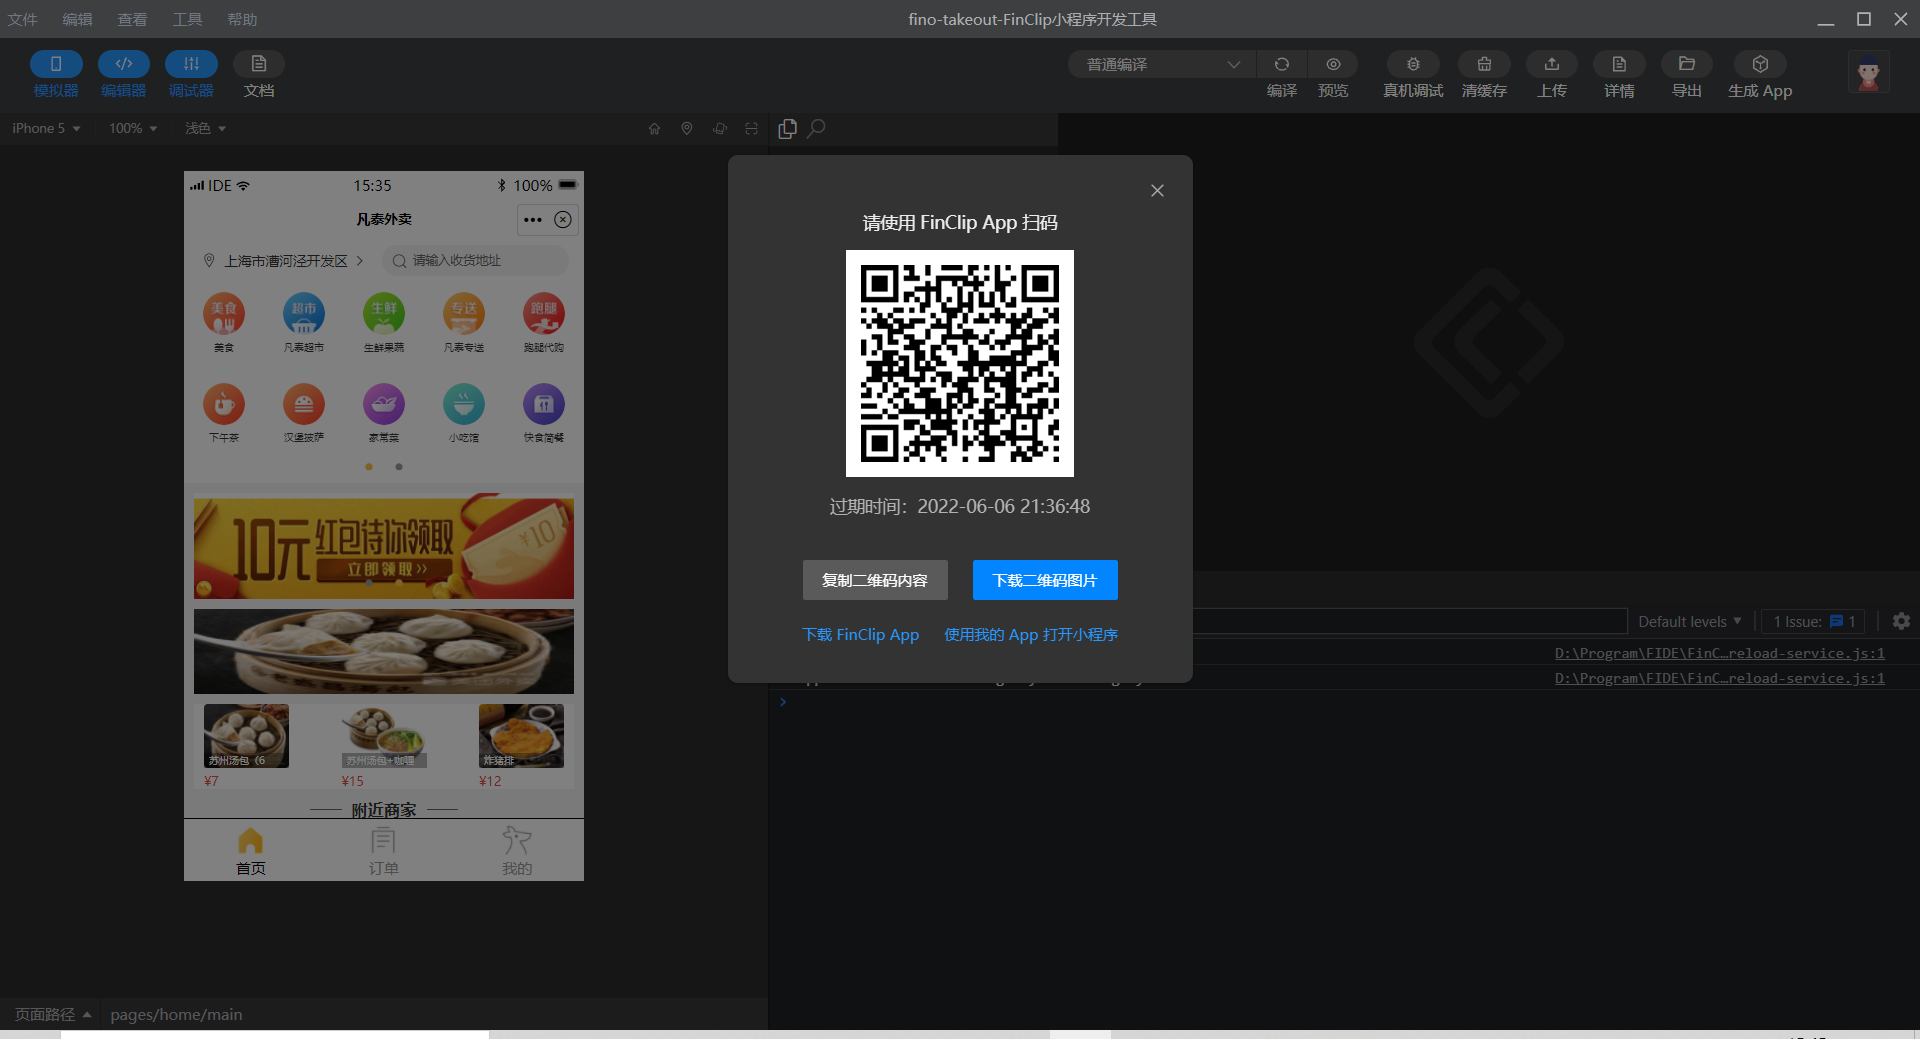Start 真机调试 real device debugging
The width and height of the screenshot is (1920, 1039).
1413,64
